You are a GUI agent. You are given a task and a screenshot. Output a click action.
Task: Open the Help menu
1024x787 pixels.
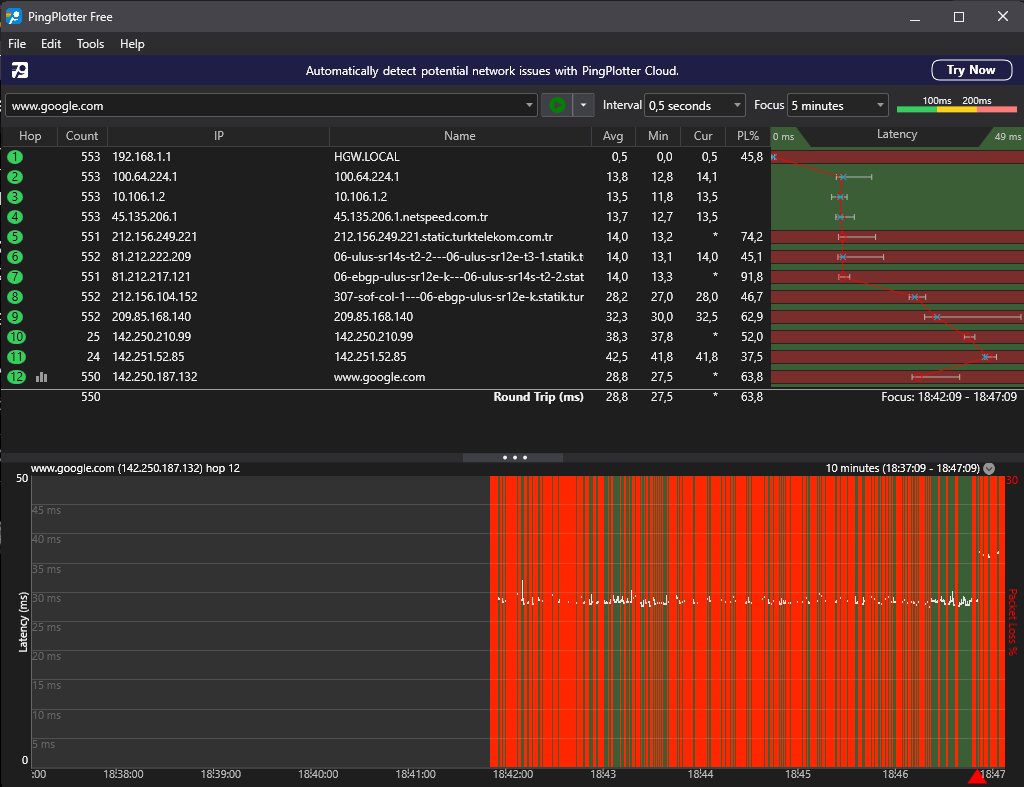[132, 44]
